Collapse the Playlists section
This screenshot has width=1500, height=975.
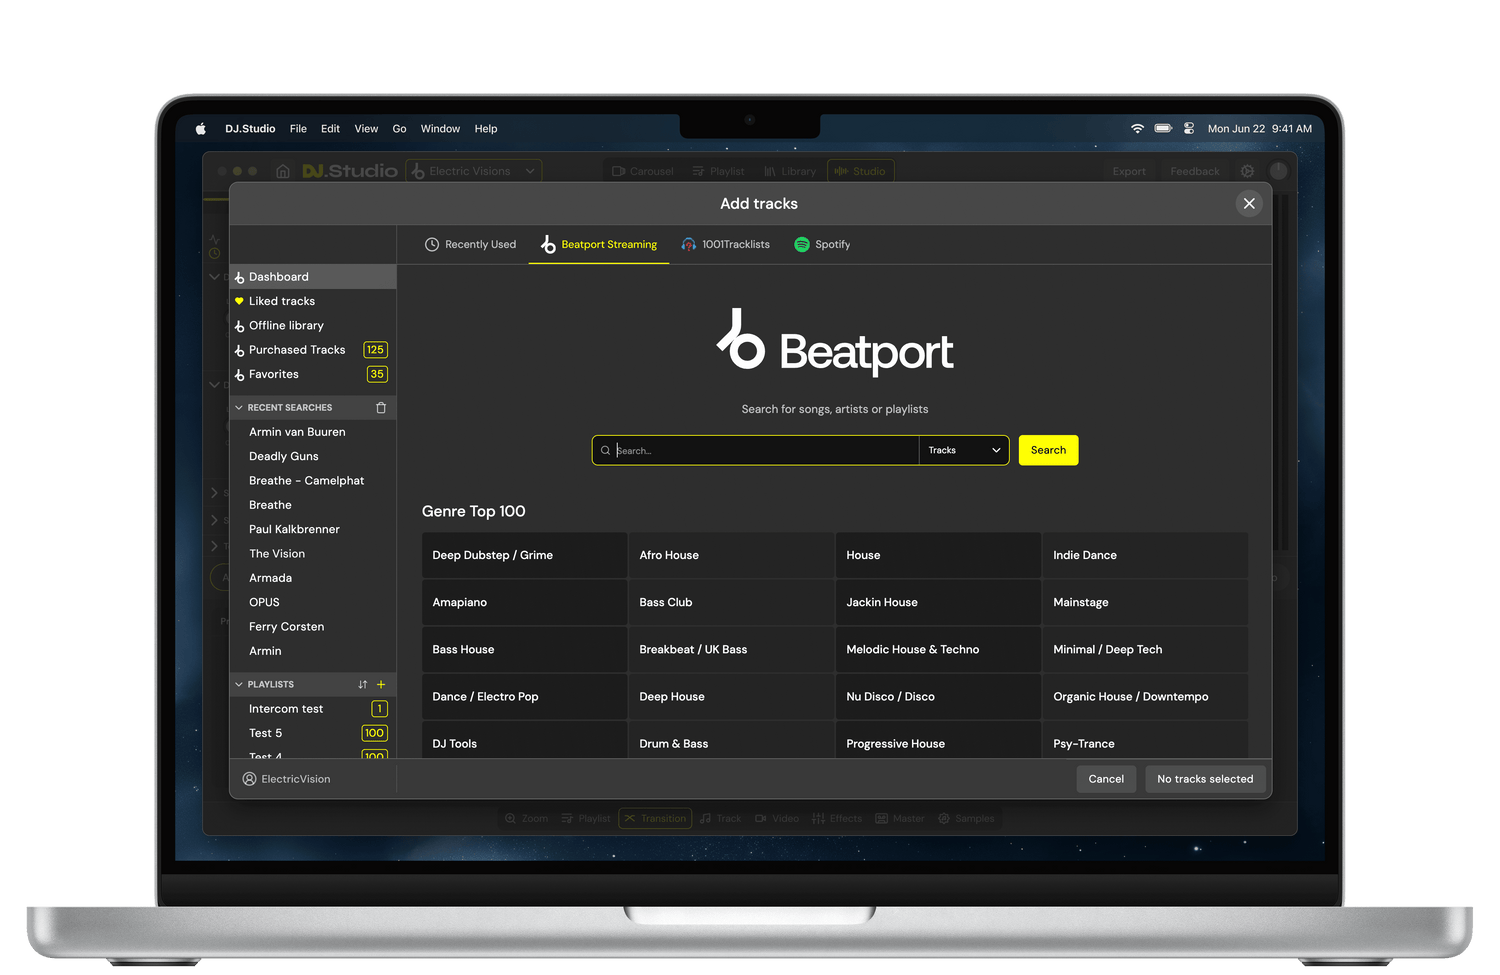(239, 685)
